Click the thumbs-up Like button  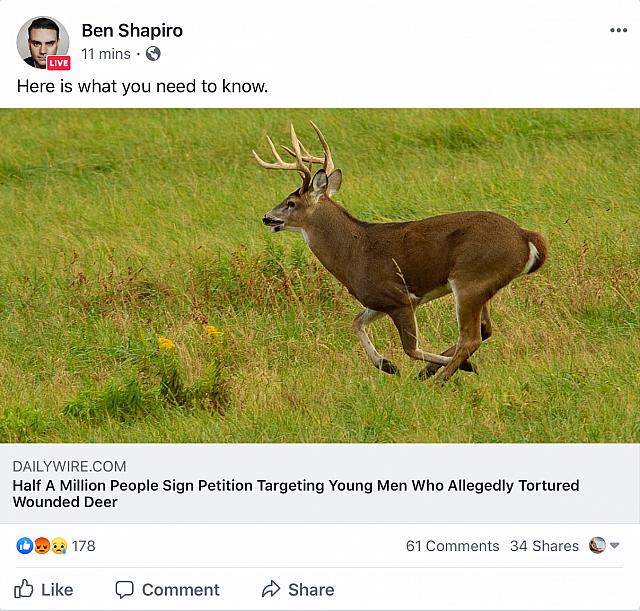(44, 590)
